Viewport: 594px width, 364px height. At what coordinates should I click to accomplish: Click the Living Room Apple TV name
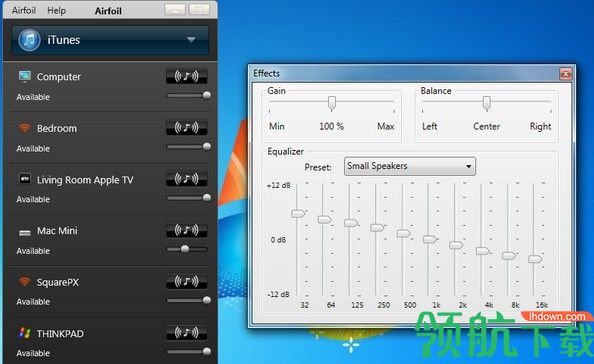tap(85, 180)
